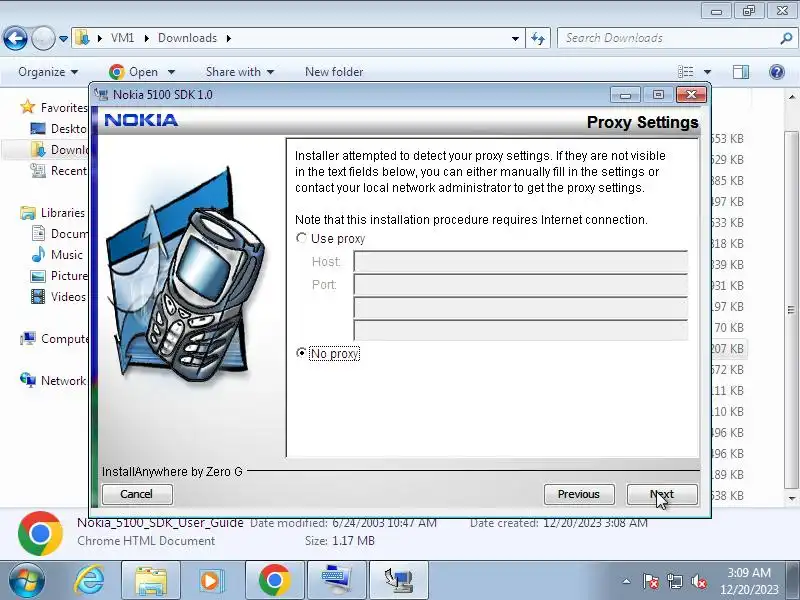Click the Nokia 5100 SDK title bar icon
800x600 pixels.
[x=102, y=94]
